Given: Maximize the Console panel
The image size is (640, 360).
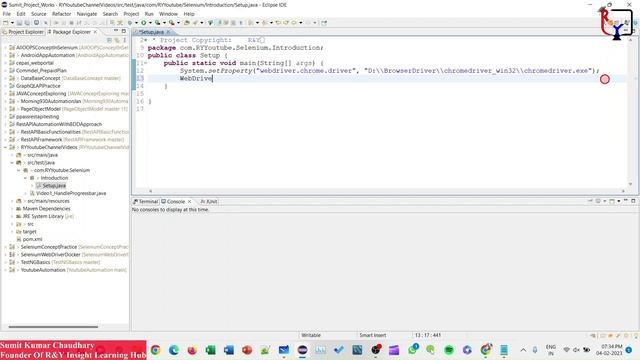Looking at the screenshot, I should click(633, 201).
